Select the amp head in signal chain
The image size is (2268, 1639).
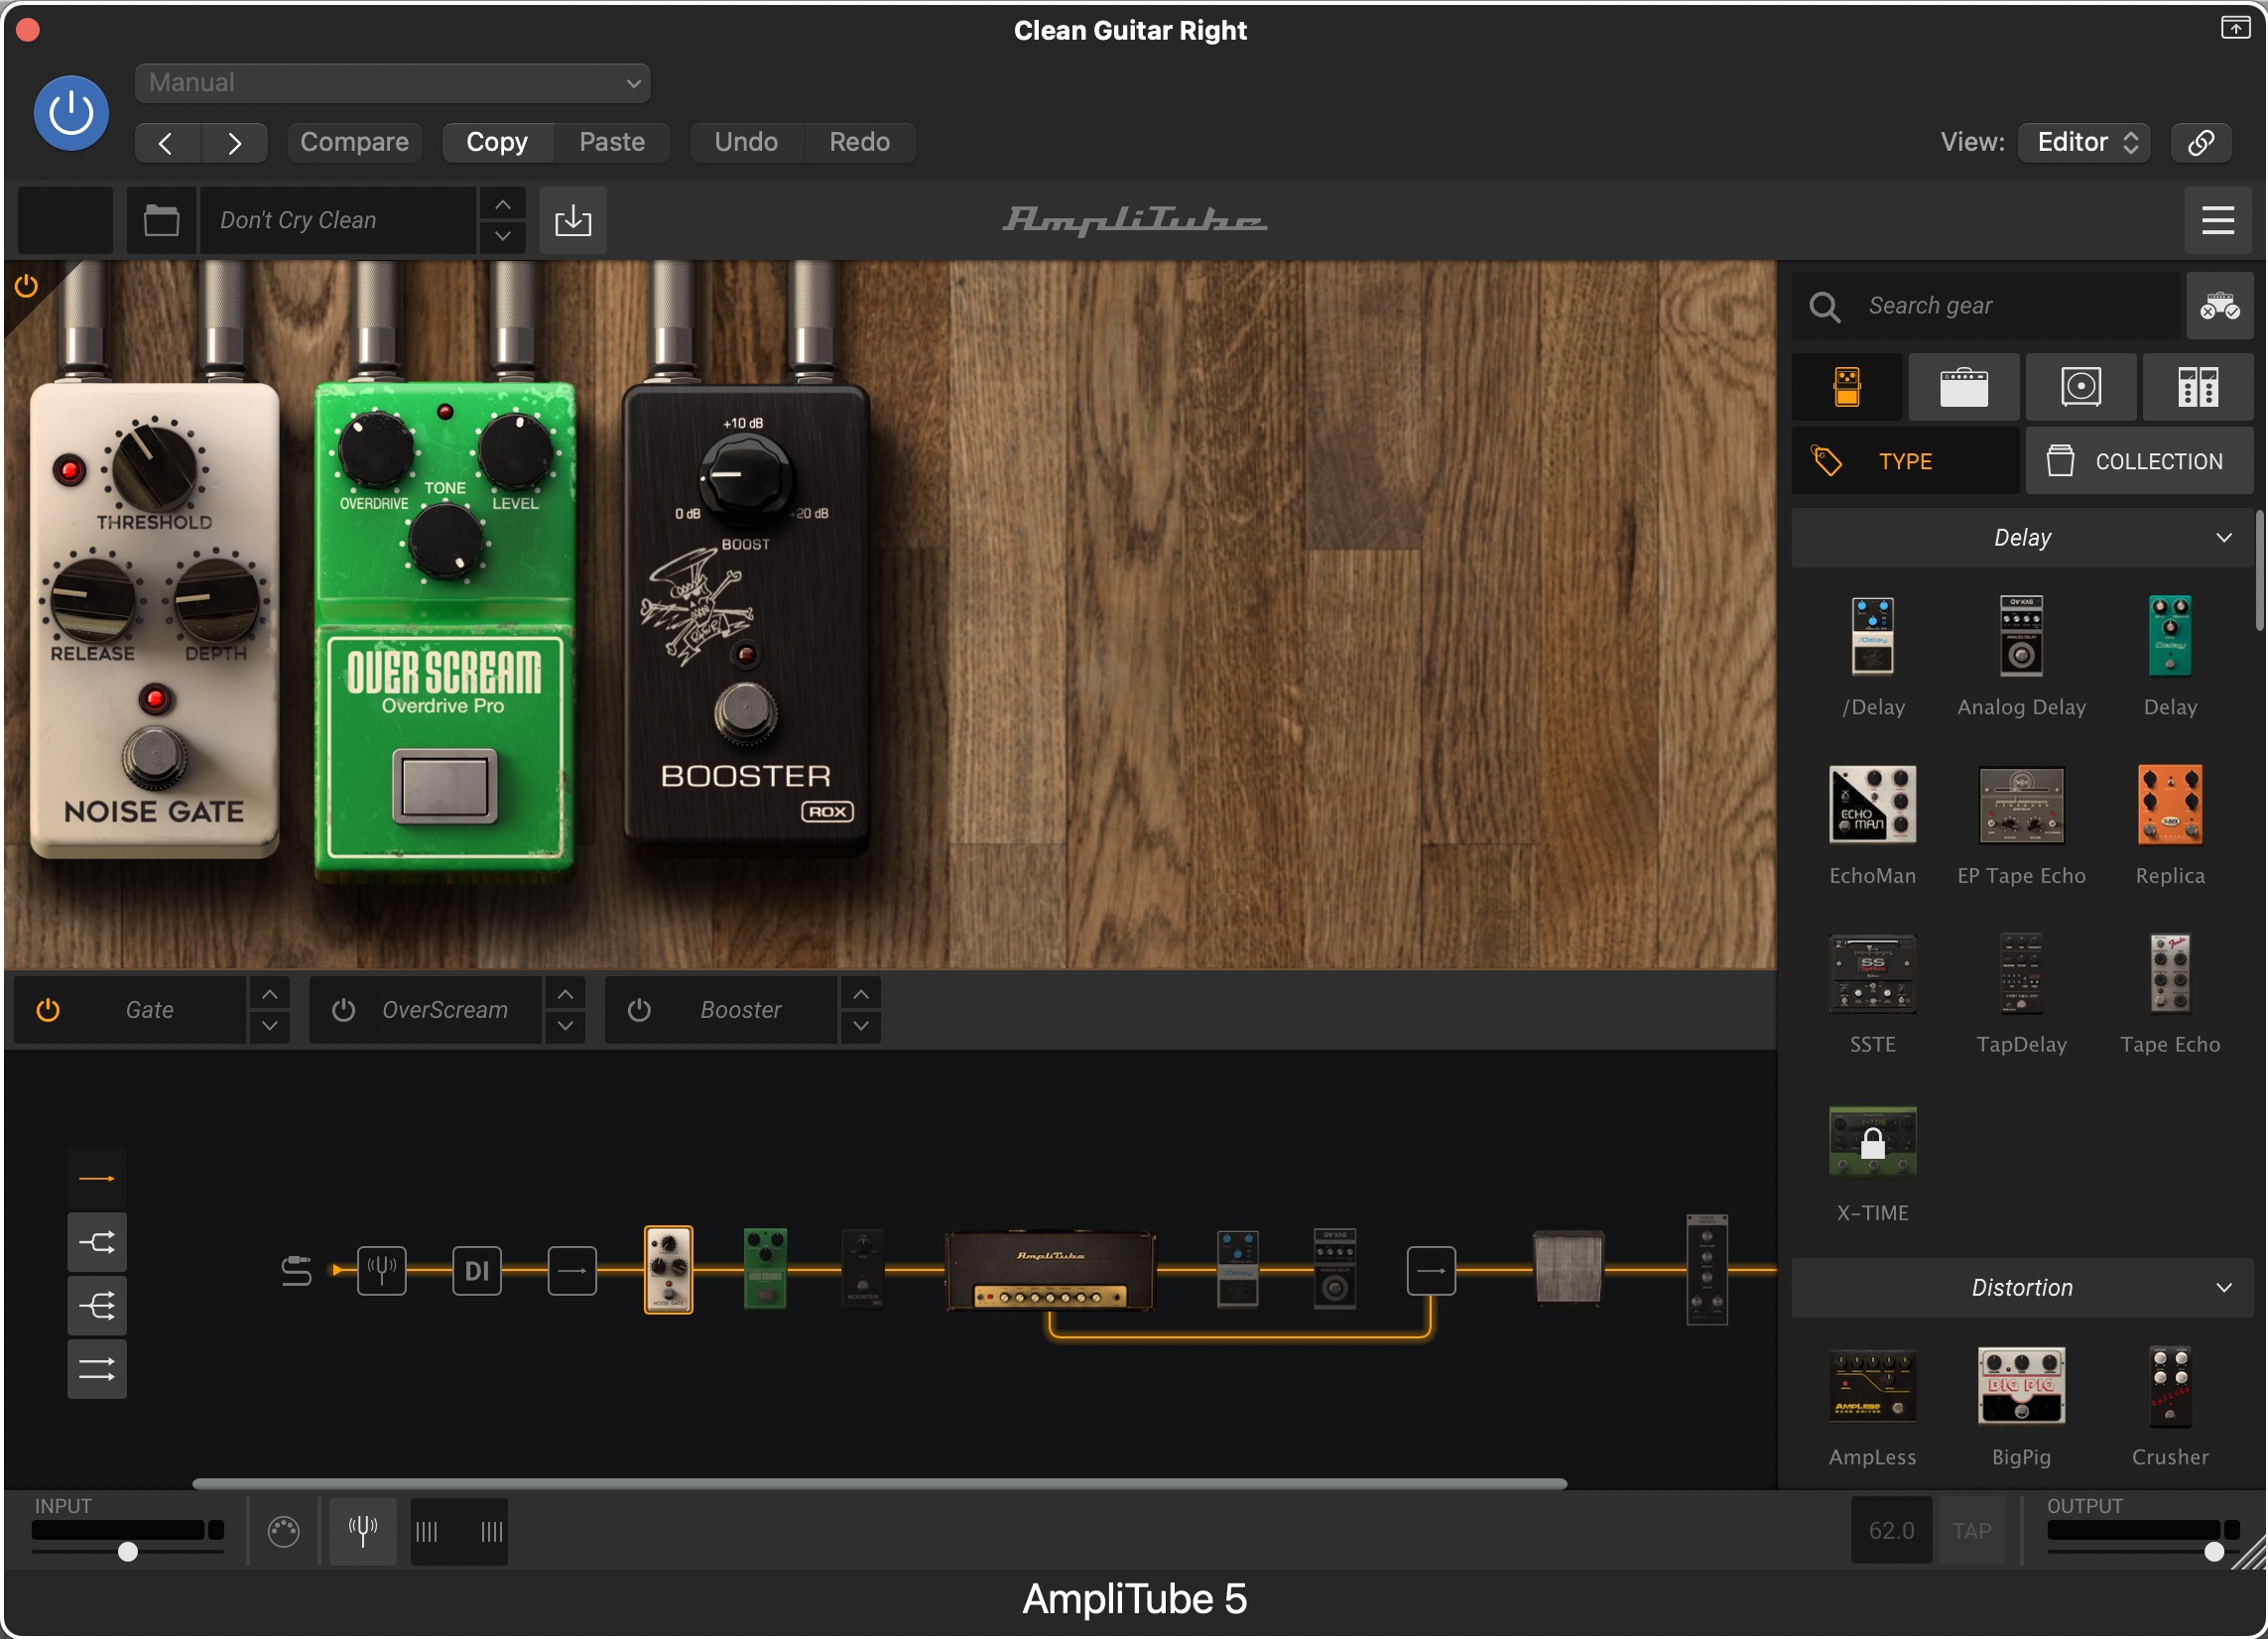[x=1050, y=1271]
